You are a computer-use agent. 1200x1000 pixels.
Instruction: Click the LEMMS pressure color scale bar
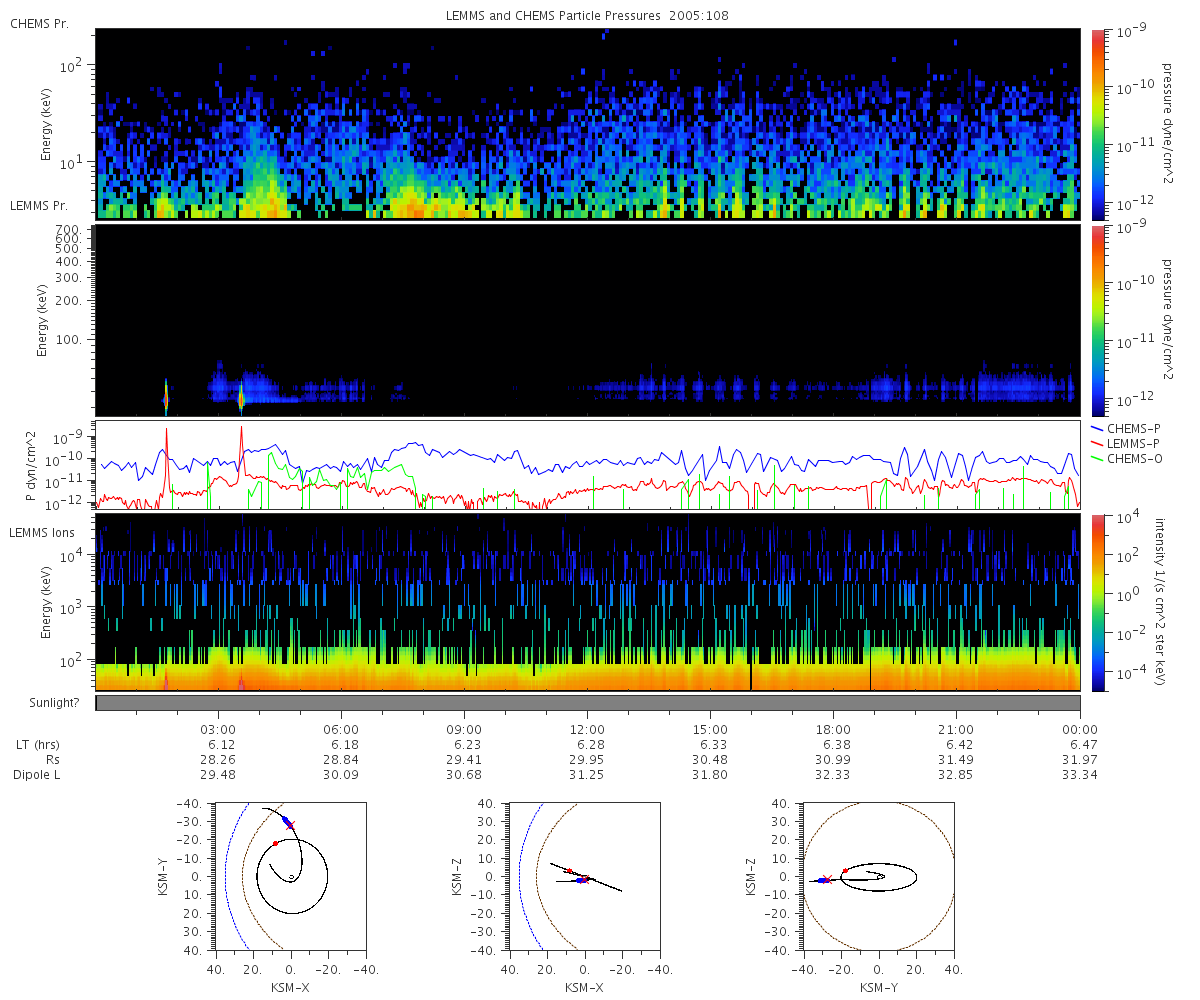coord(1098,320)
